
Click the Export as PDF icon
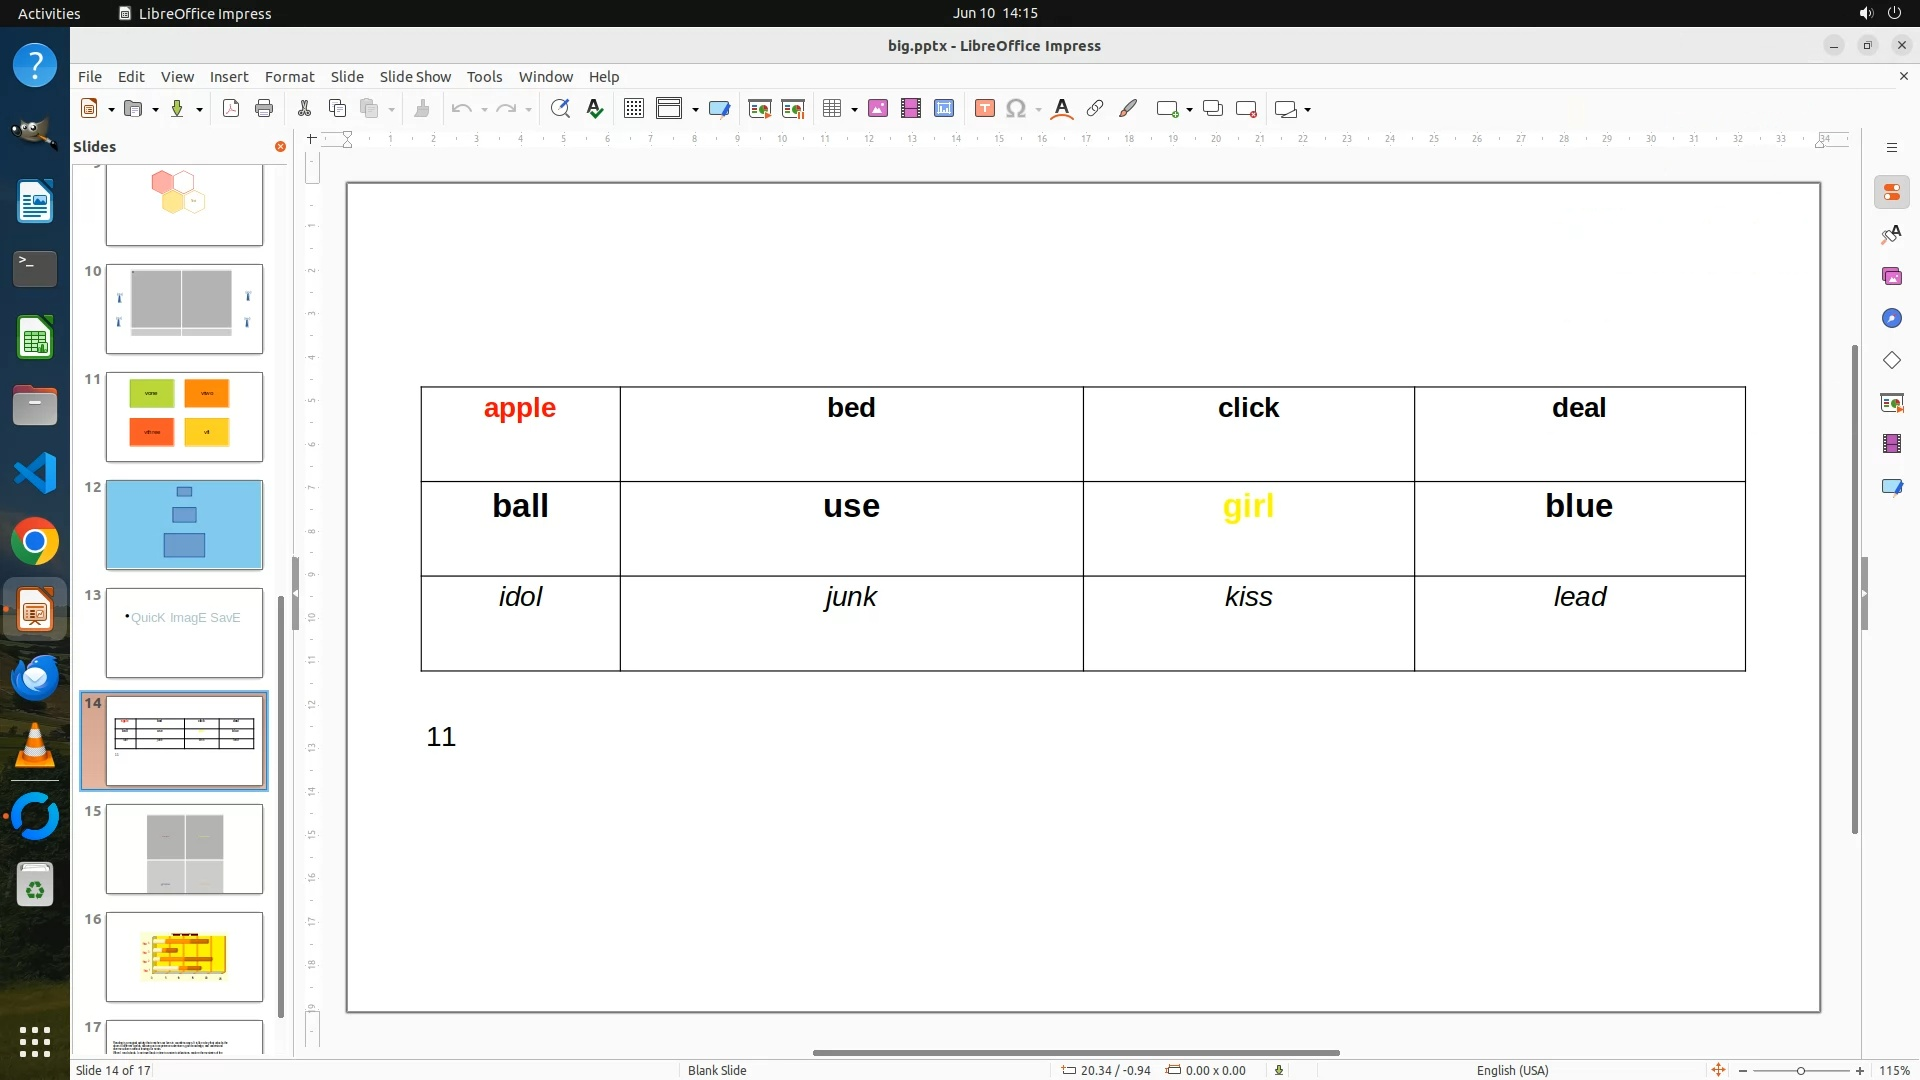pyautogui.click(x=231, y=109)
